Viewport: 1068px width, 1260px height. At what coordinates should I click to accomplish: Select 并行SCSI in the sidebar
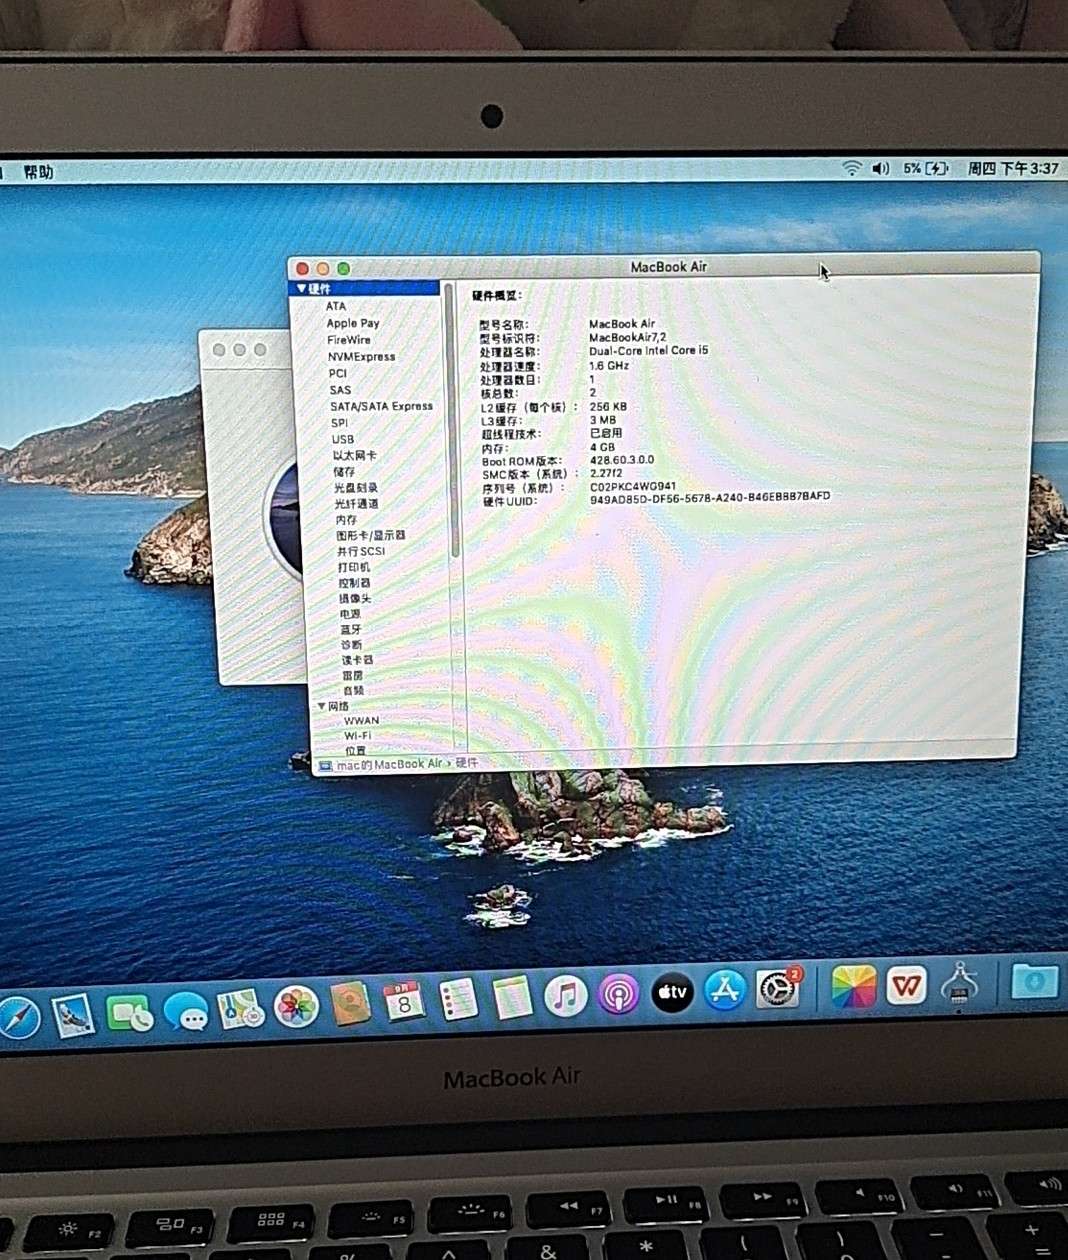click(361, 551)
